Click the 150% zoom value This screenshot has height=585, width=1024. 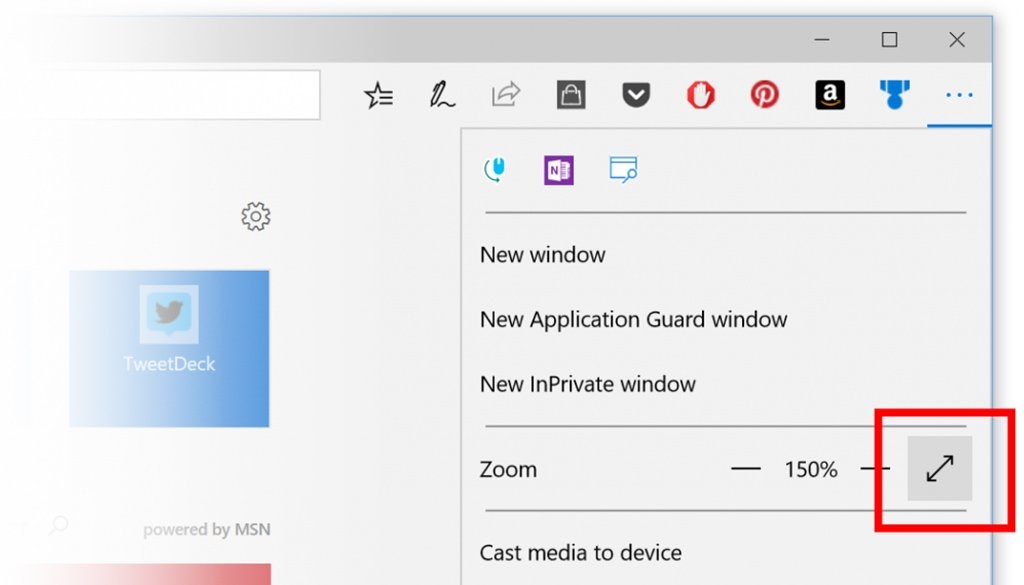(x=810, y=469)
